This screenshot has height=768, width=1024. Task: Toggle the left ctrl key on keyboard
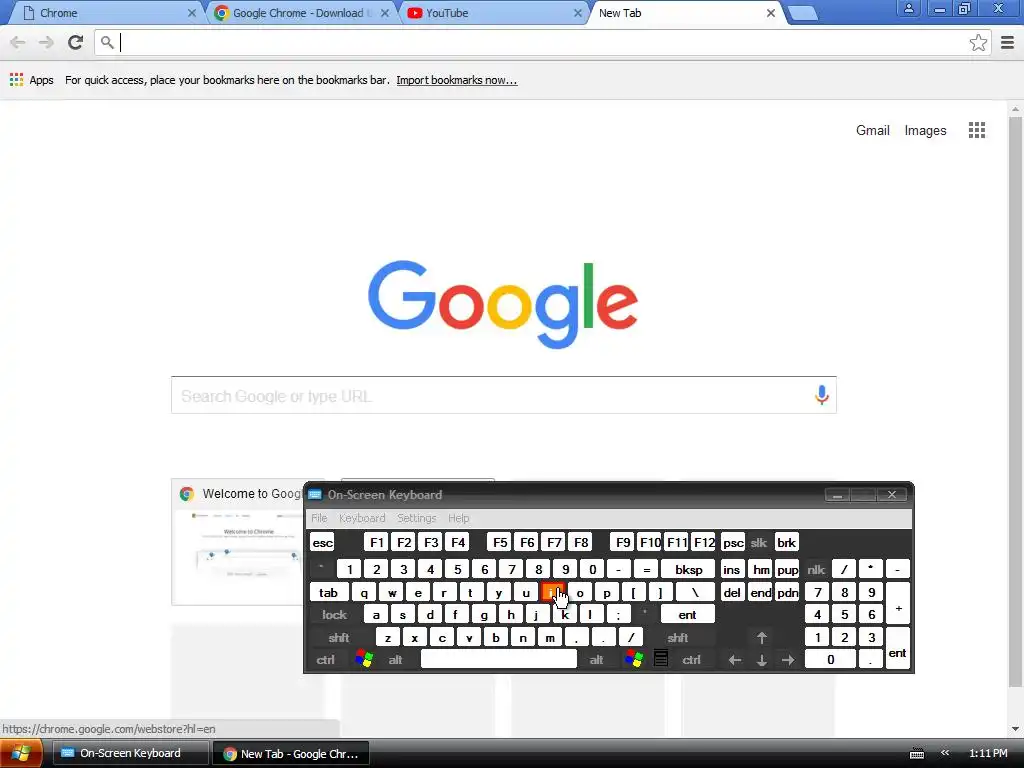pyautogui.click(x=326, y=660)
